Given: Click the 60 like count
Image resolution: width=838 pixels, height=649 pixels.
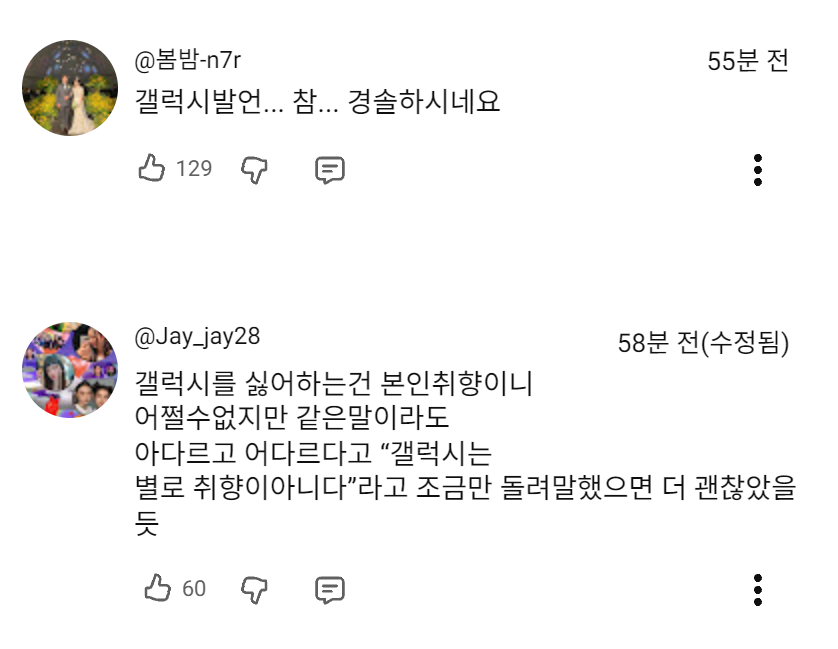Looking at the screenshot, I should (x=194, y=589).
